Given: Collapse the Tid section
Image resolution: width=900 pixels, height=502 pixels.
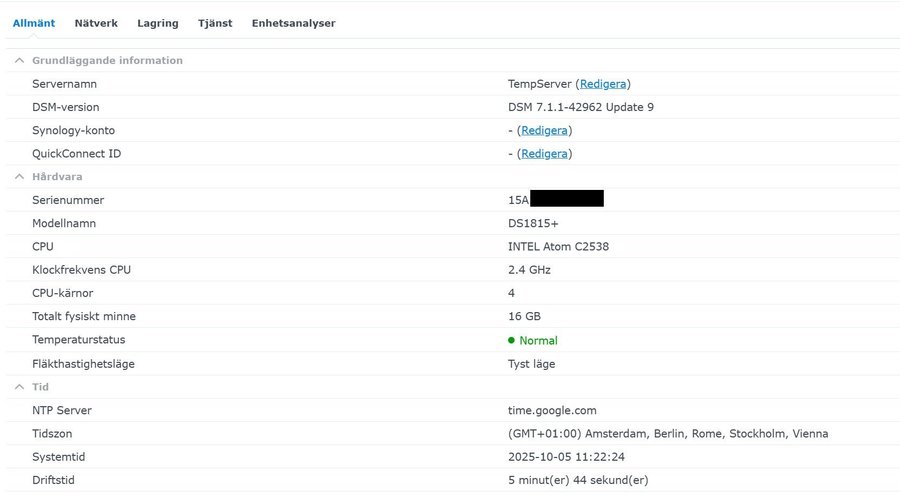Looking at the screenshot, I should tap(18, 387).
